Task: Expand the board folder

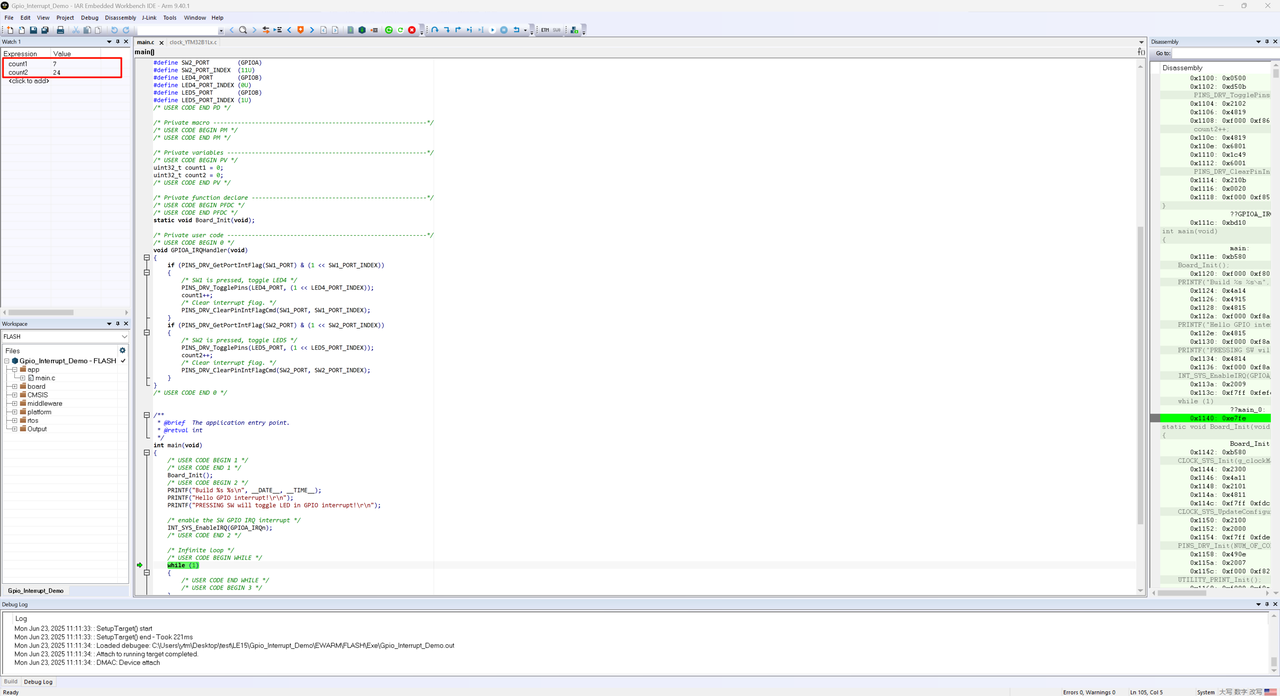Action: click(15, 387)
